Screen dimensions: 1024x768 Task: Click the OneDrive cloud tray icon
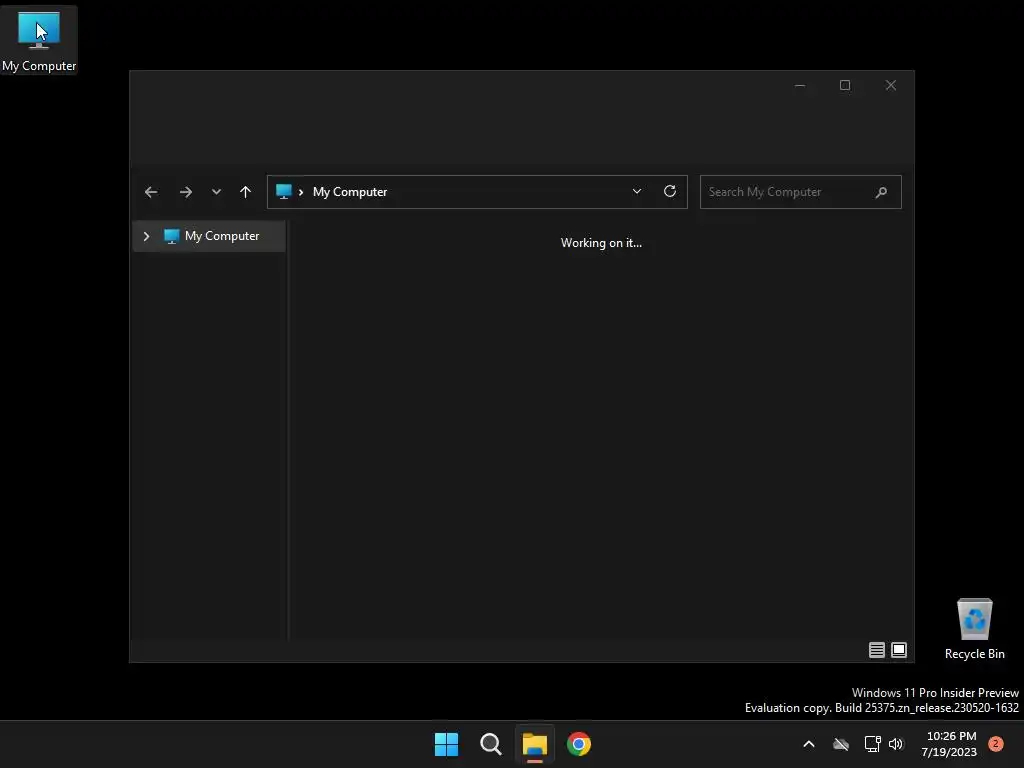coord(841,744)
